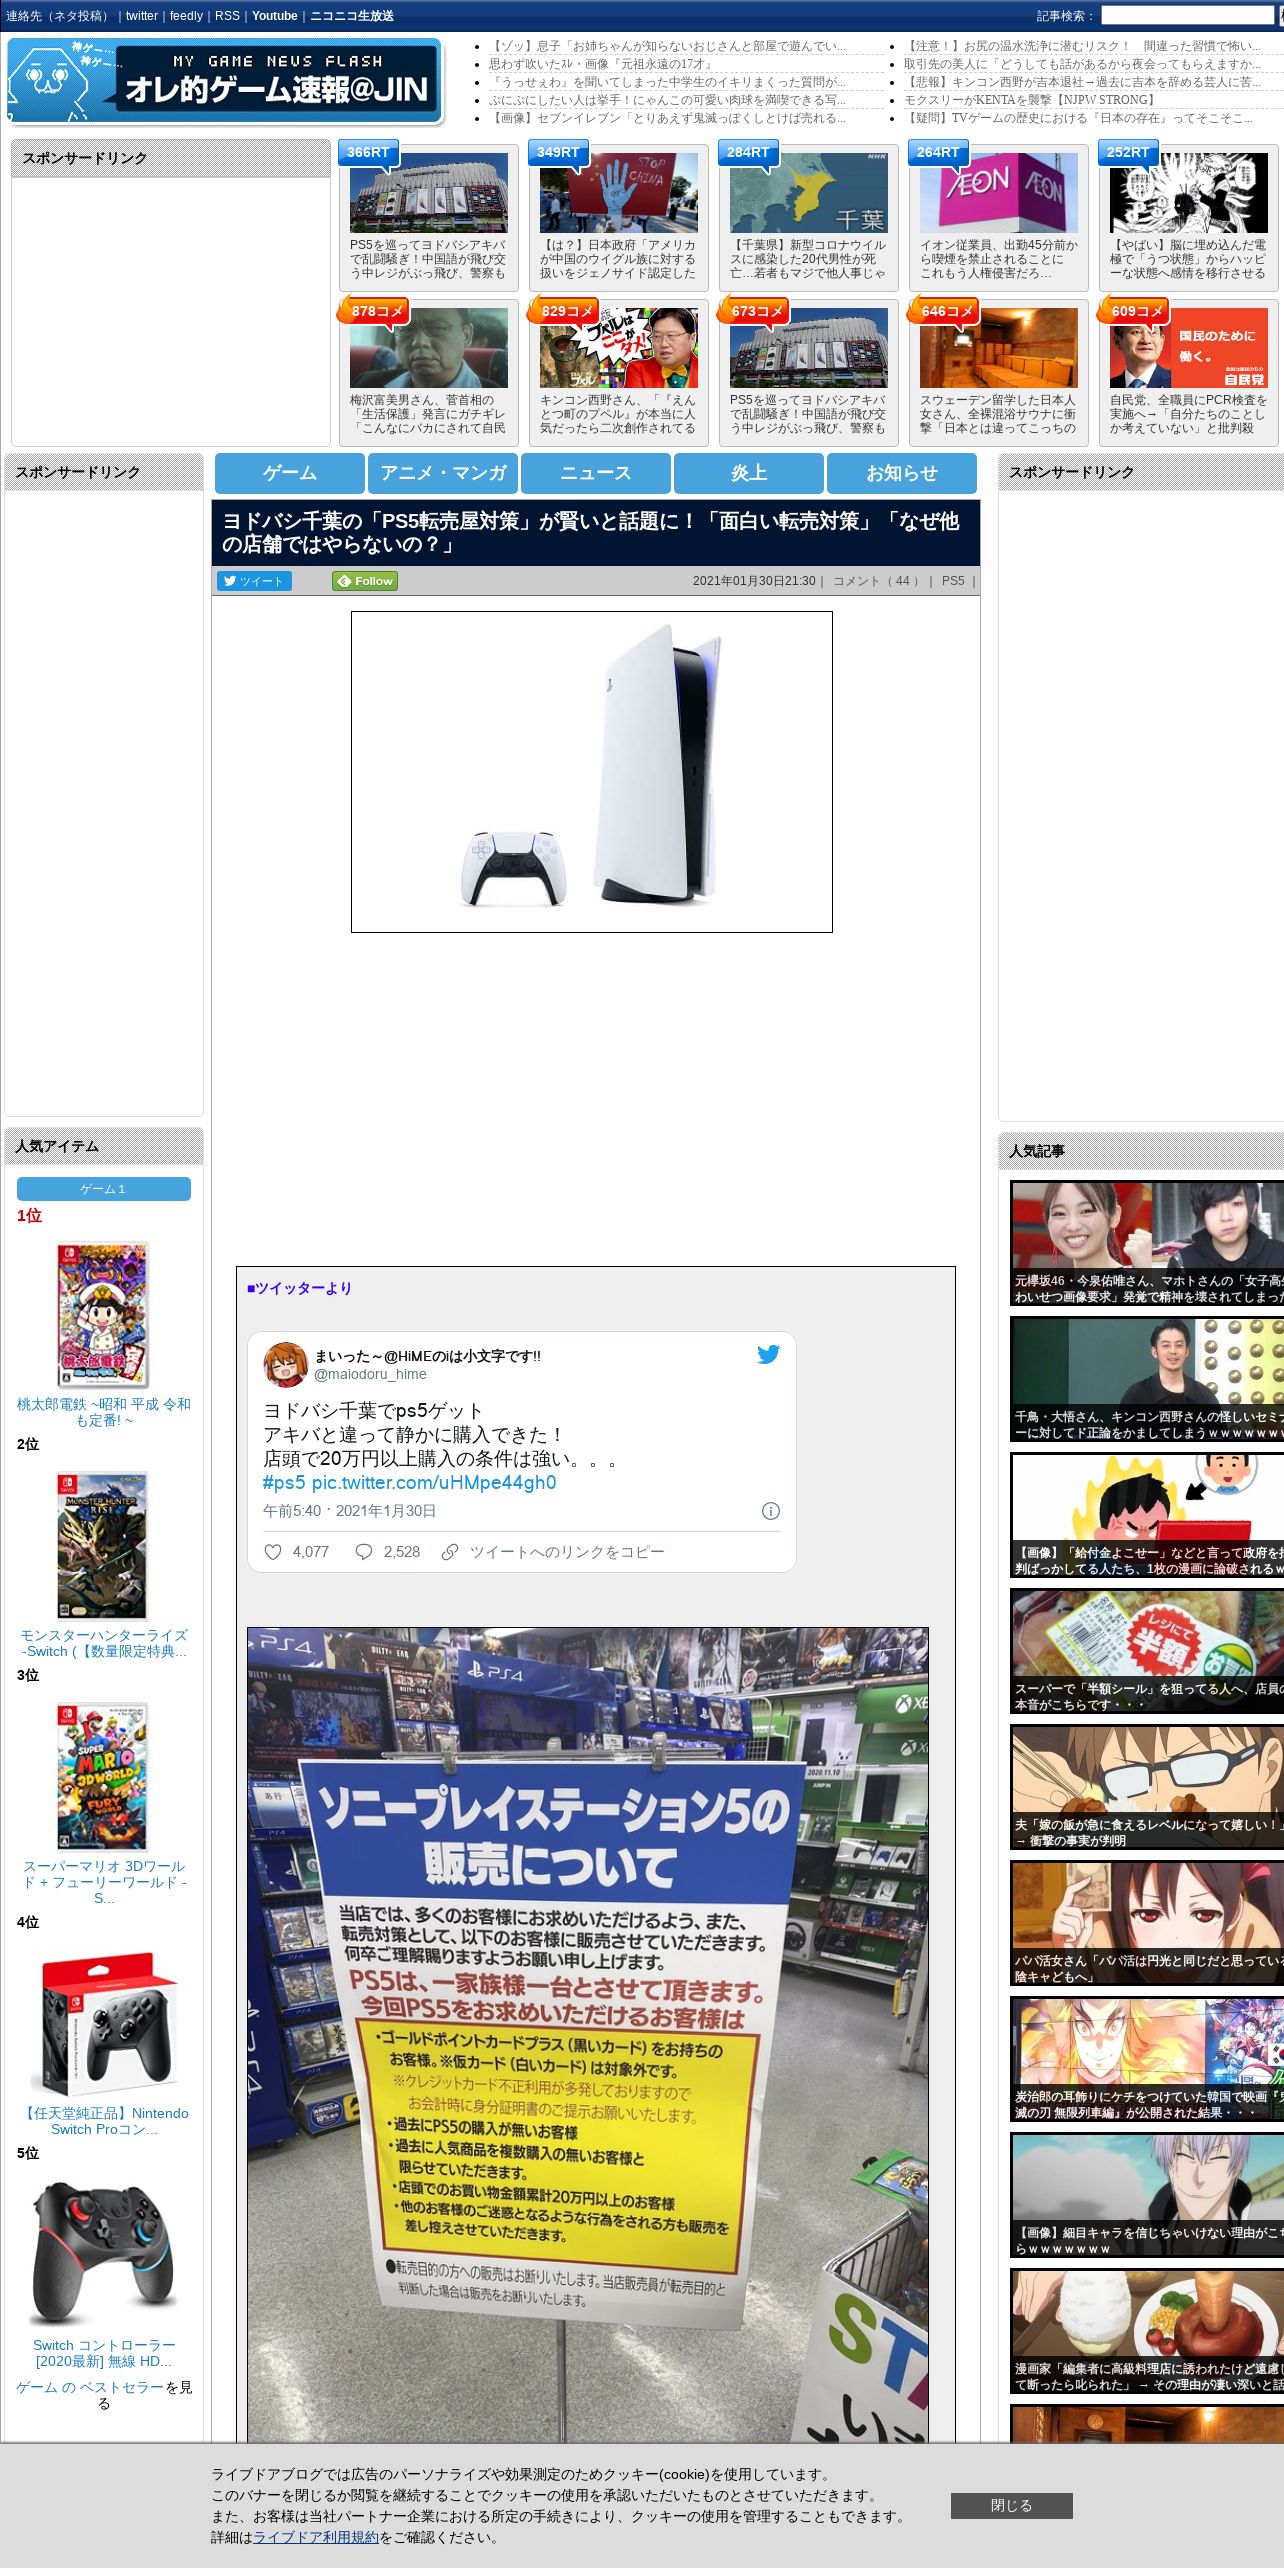
Task: Open the PS5 sales notice store photo
Action: point(588,2033)
